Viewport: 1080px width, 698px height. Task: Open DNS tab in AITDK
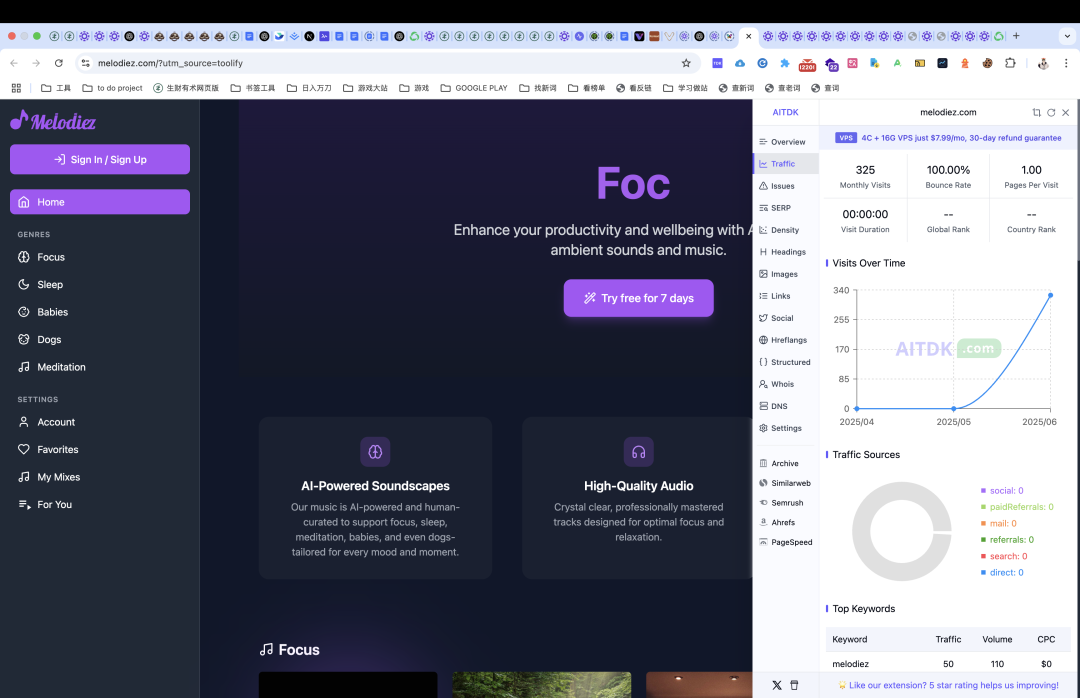point(785,407)
